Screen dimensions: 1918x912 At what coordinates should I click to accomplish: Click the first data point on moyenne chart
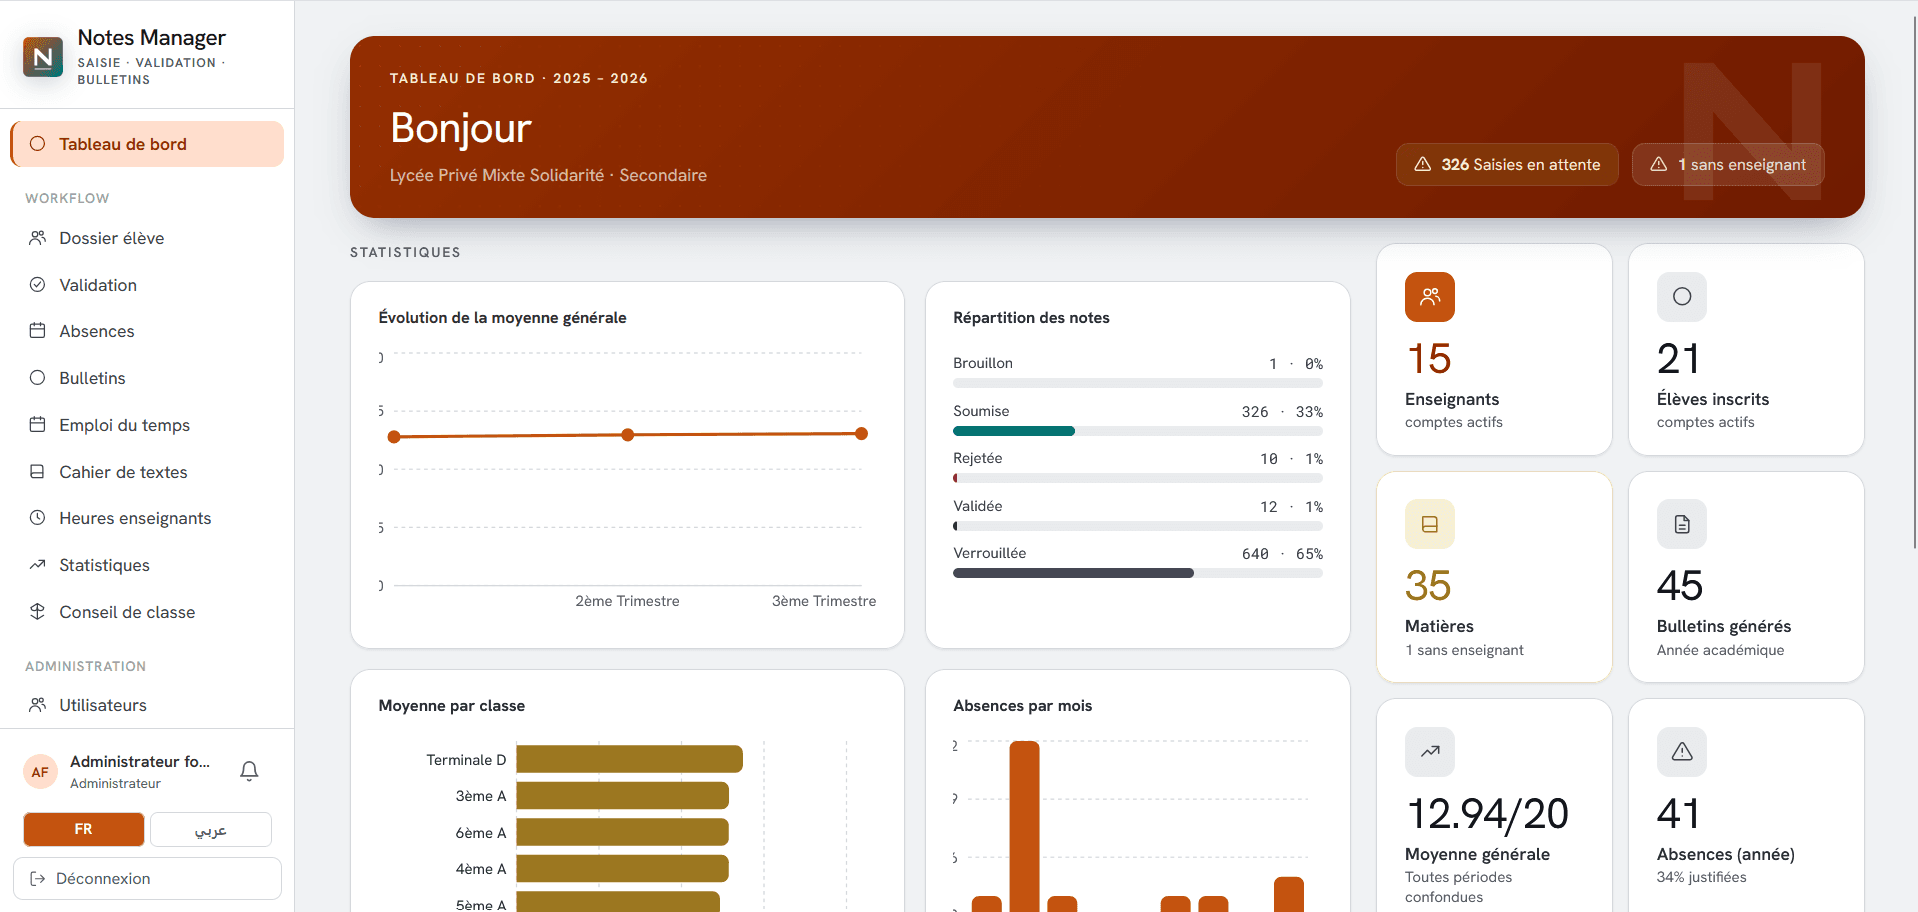[x=394, y=437]
